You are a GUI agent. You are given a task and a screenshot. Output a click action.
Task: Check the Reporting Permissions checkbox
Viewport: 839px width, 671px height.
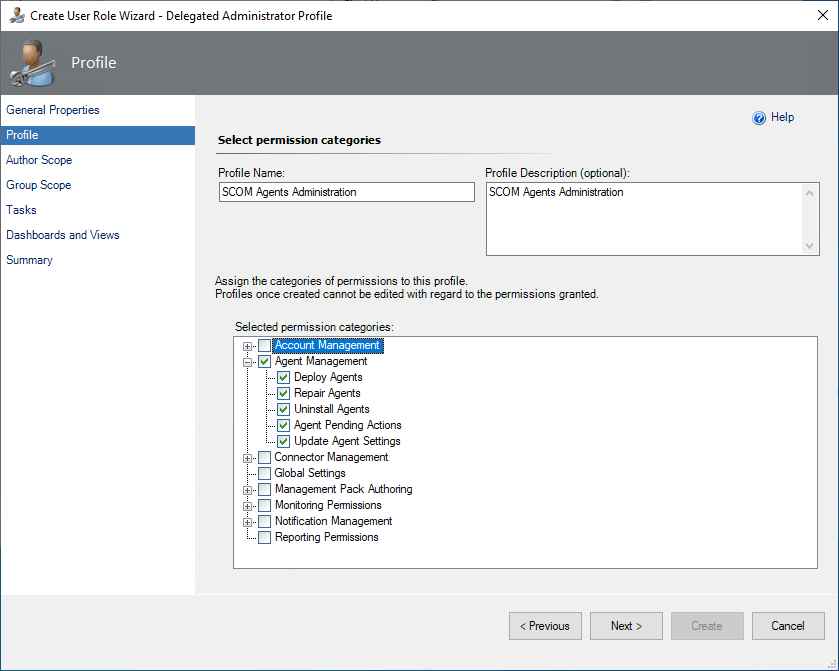click(x=264, y=538)
